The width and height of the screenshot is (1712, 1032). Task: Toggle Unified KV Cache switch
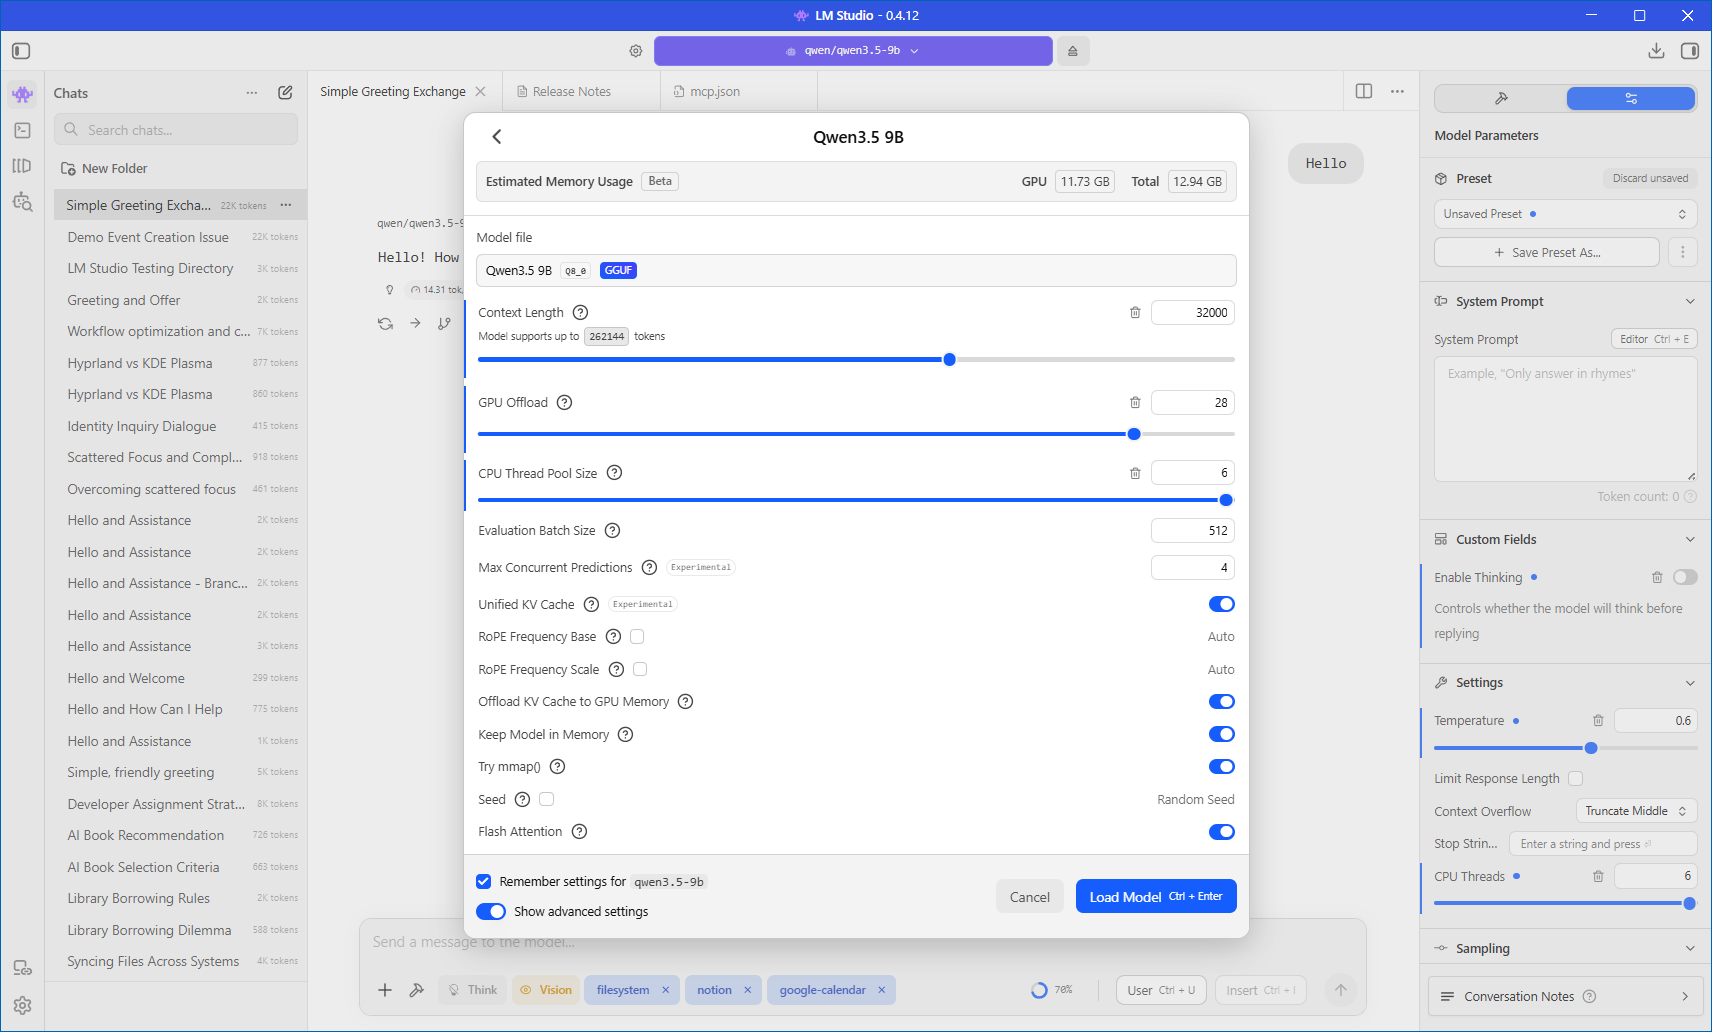[1222, 604]
